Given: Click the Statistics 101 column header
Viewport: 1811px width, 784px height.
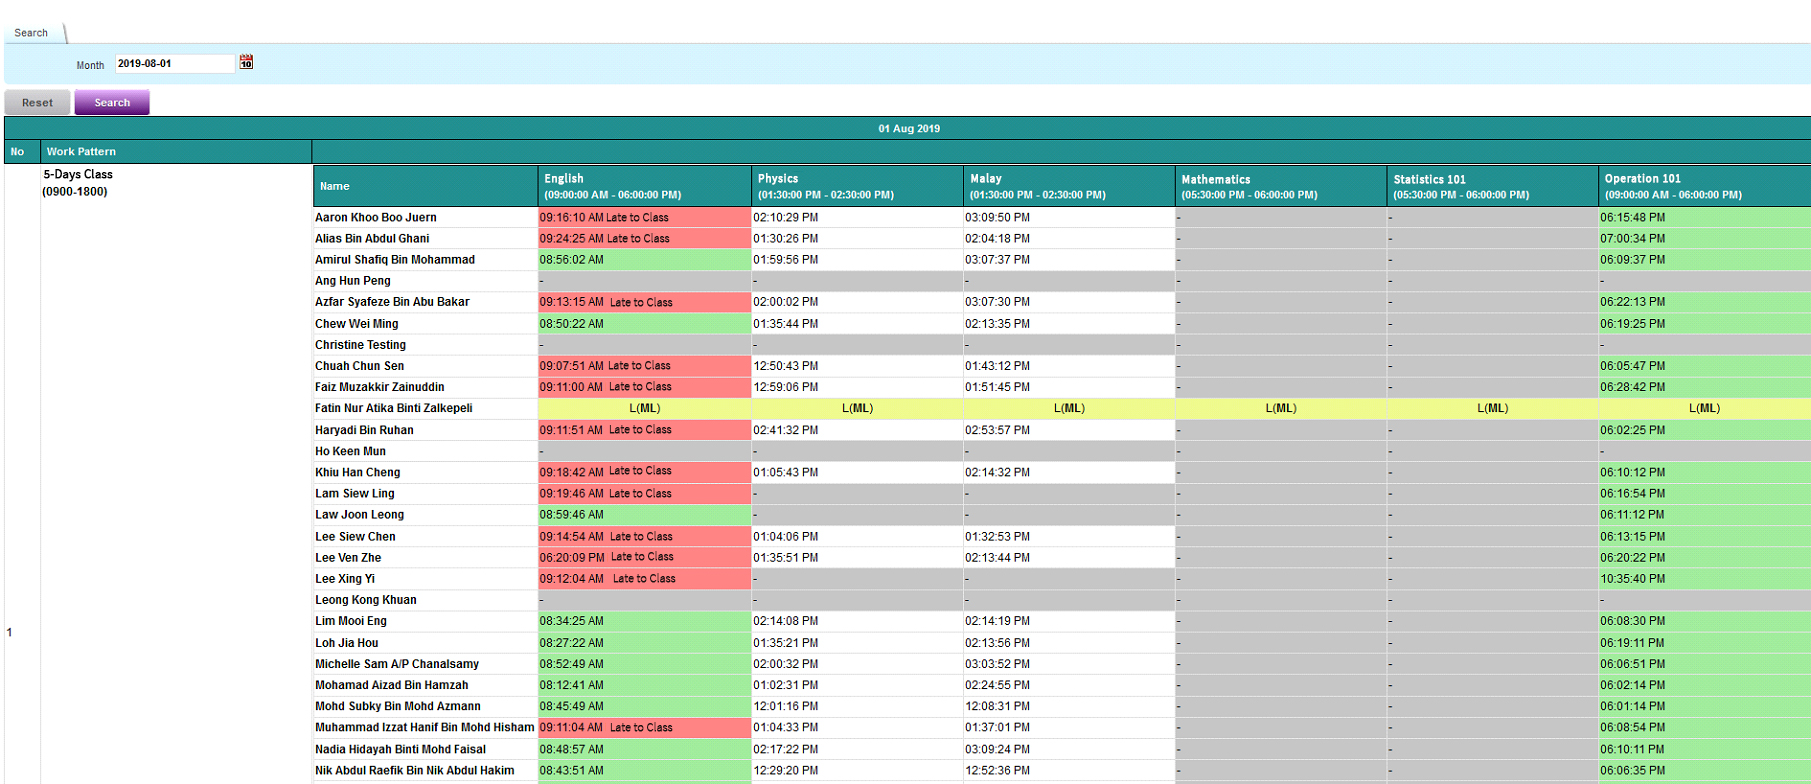Looking at the screenshot, I should click(x=1492, y=186).
